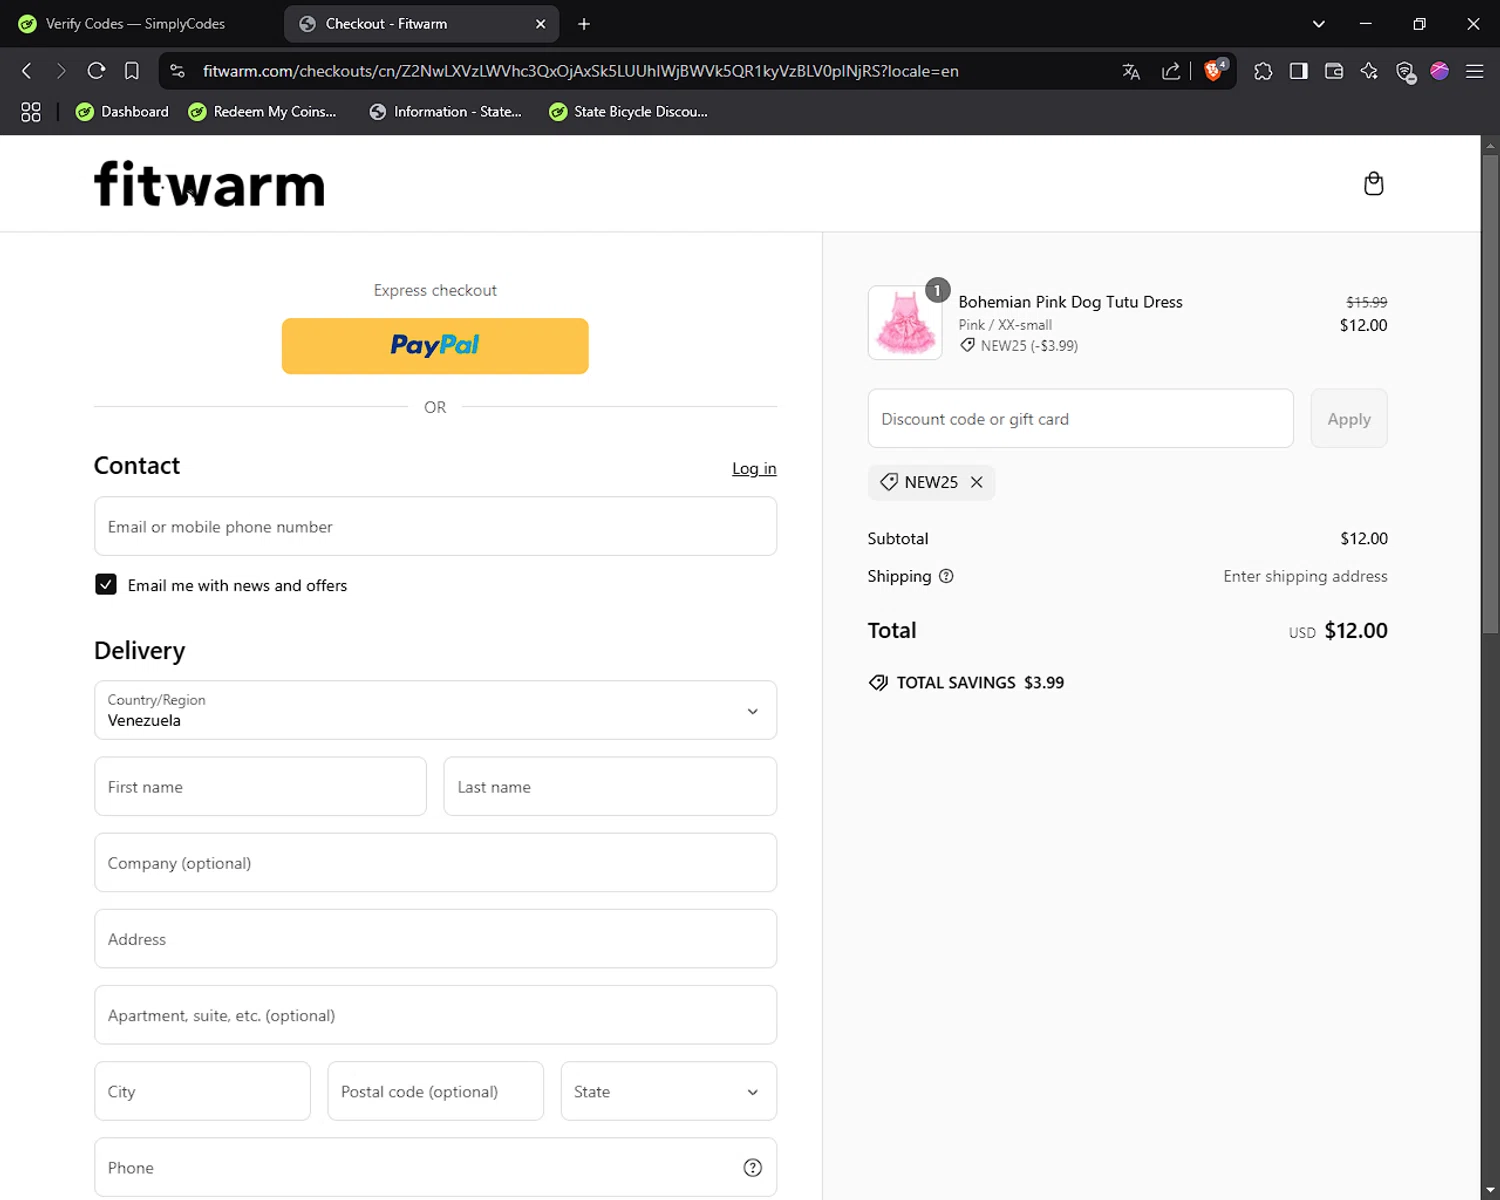Reload the checkout page
Screen dimensions: 1500x1200
click(x=96, y=71)
